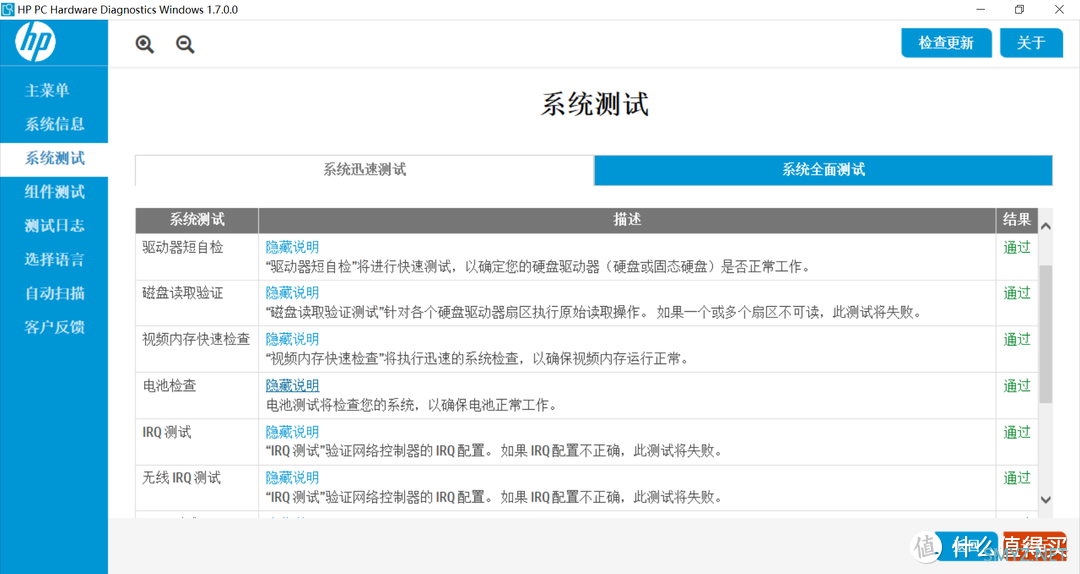Click the zoom out magnifier icon

coord(185,45)
